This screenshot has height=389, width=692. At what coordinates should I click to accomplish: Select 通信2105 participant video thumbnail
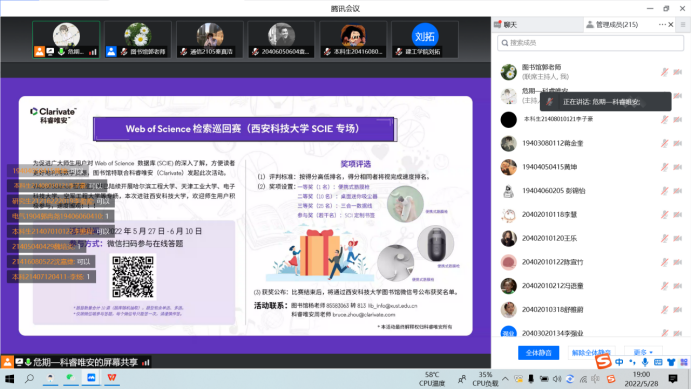pos(210,40)
